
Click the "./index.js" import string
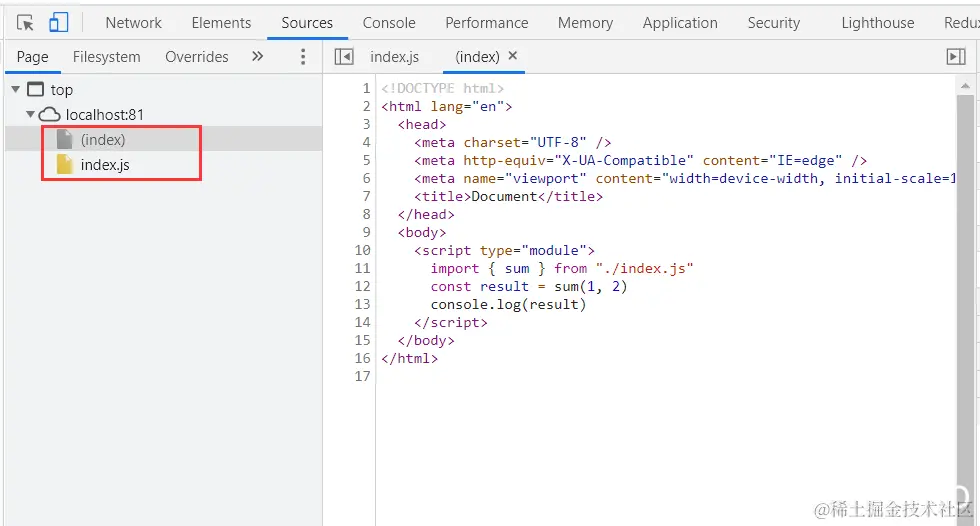click(644, 269)
